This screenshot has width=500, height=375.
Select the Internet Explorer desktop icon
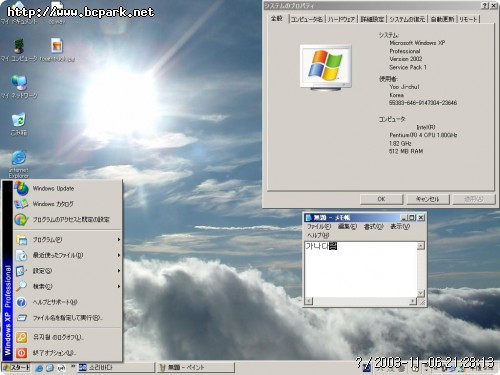point(19,164)
